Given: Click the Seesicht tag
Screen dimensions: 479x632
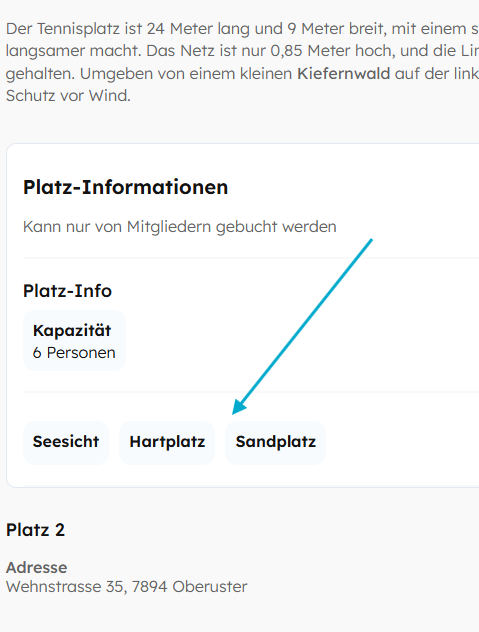Looking at the screenshot, I should (x=66, y=443).
